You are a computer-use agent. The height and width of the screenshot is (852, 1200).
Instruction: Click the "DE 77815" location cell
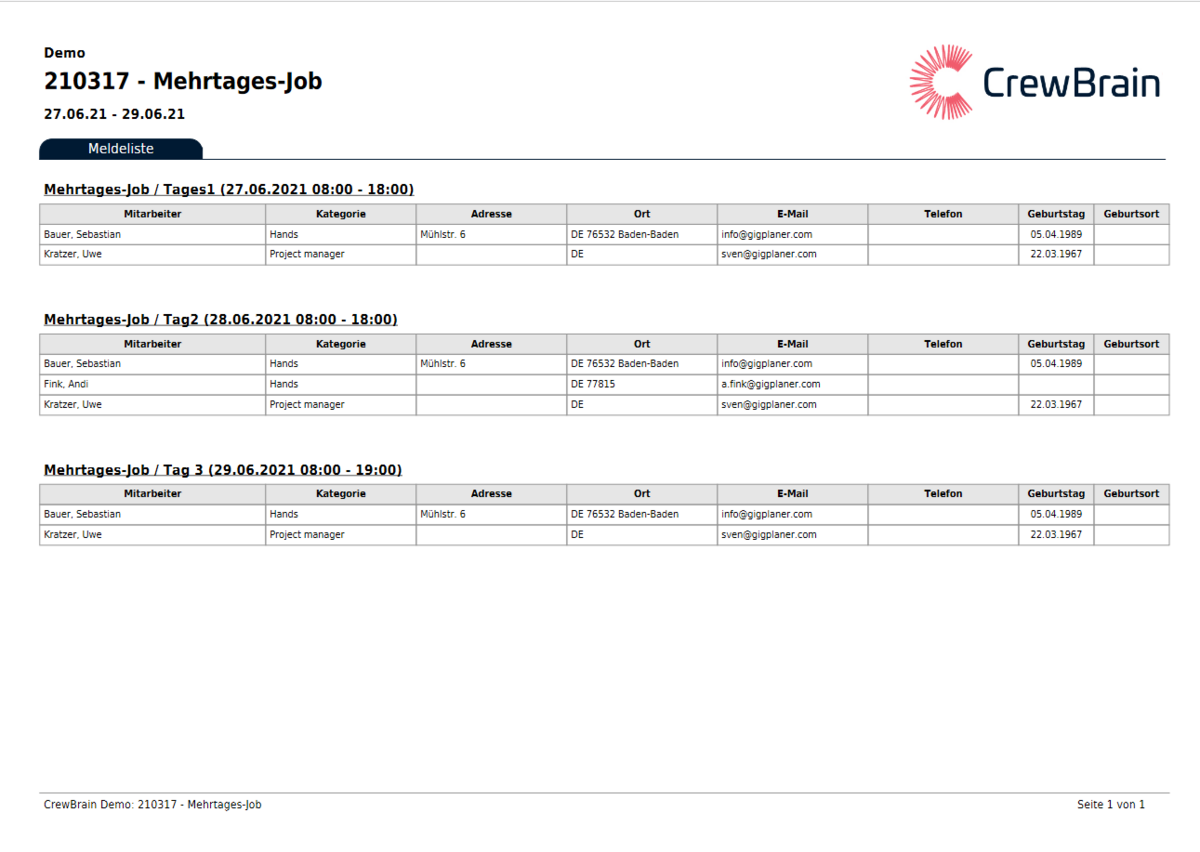click(x=593, y=384)
